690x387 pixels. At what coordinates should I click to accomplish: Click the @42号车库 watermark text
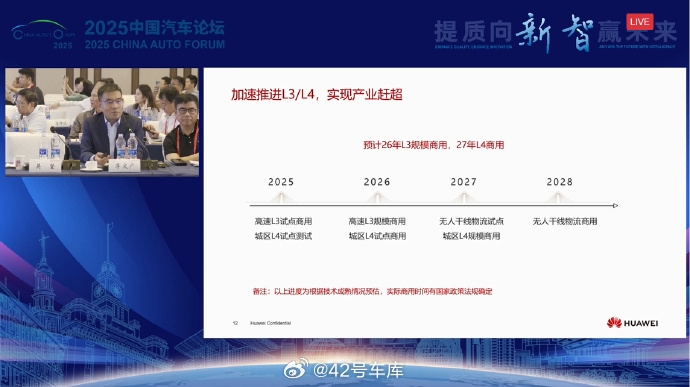pyautogui.click(x=358, y=370)
